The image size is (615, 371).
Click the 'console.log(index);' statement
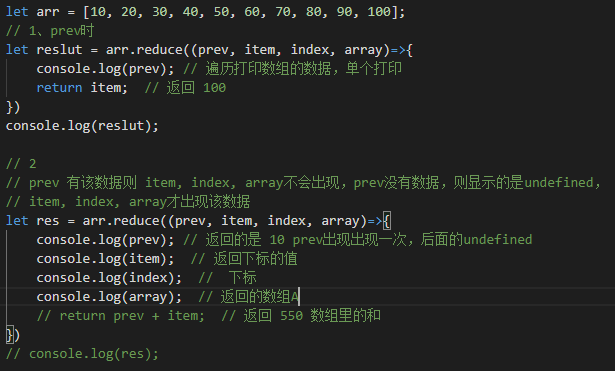tap(109, 278)
